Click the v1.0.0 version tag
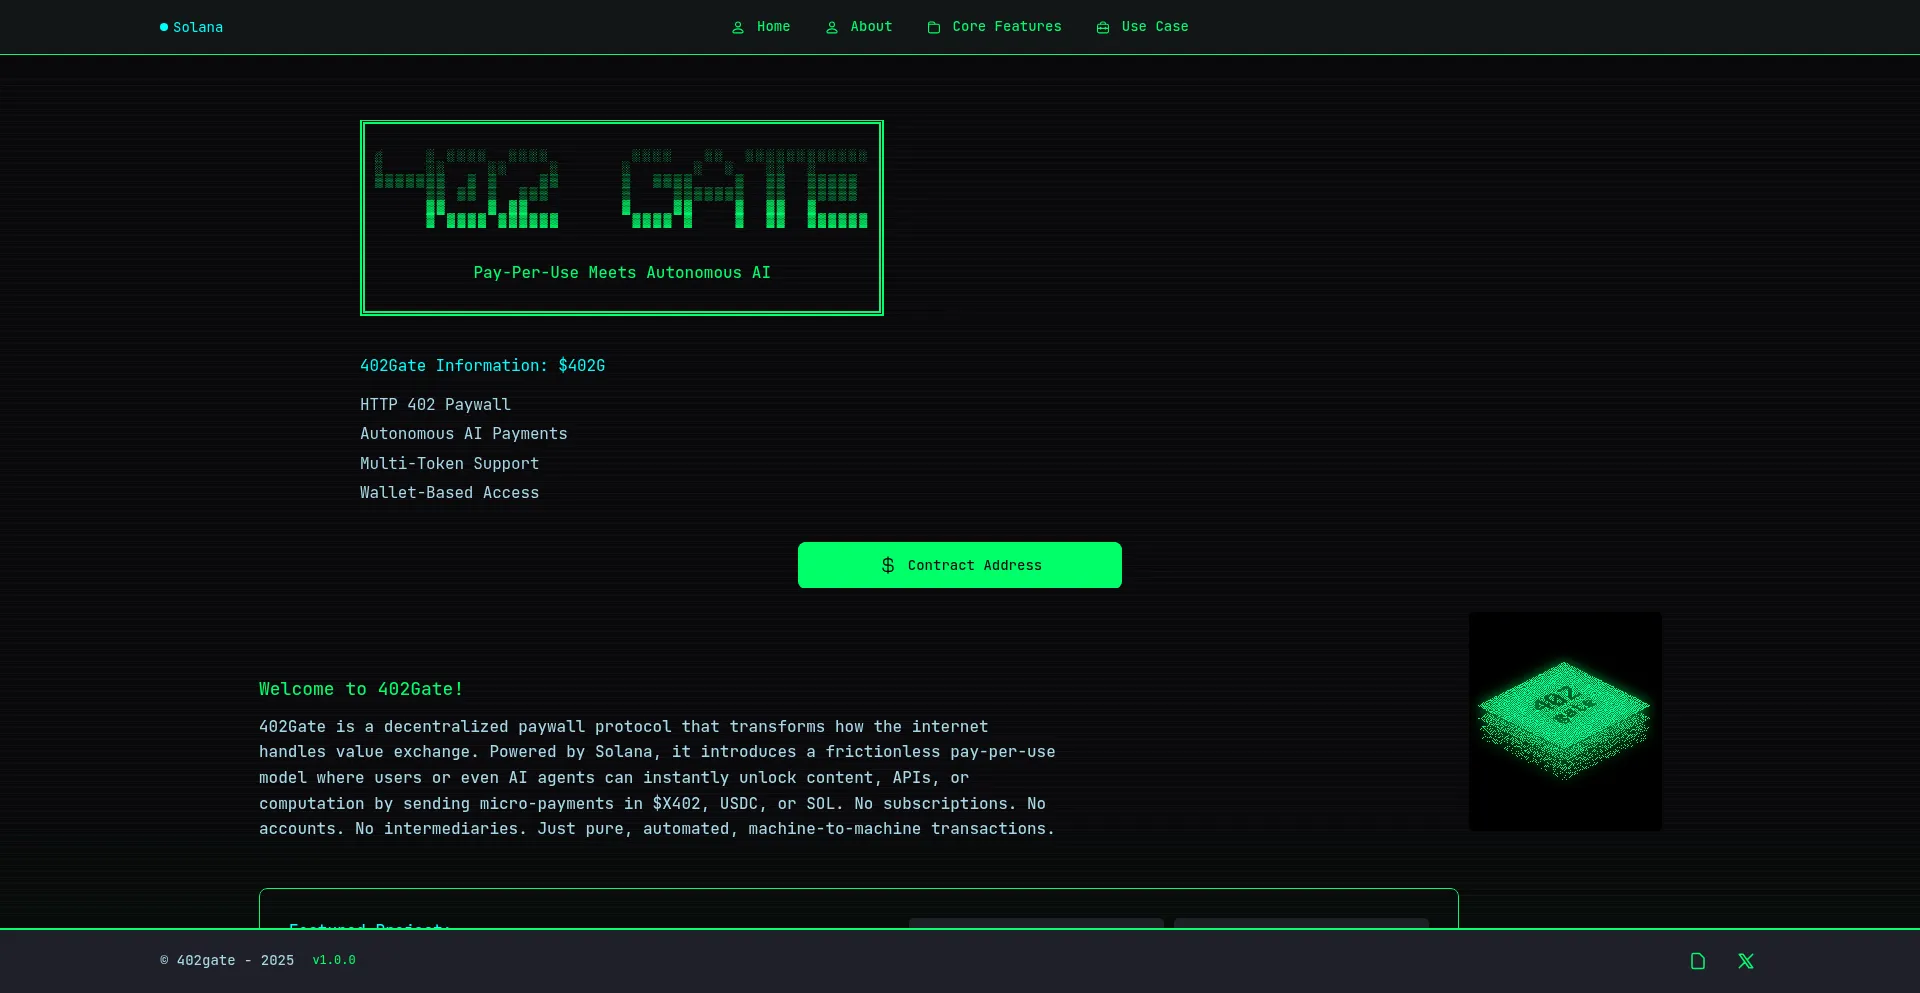This screenshot has height=993, width=1920. [x=334, y=960]
